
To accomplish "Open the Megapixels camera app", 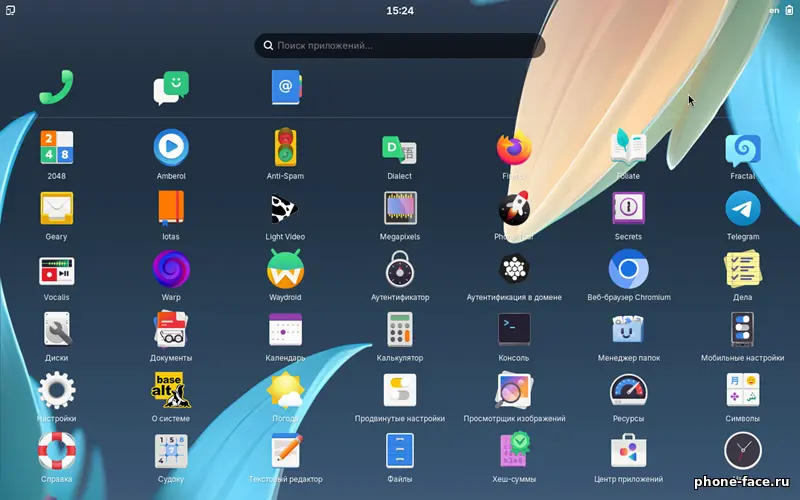I will click(x=400, y=209).
